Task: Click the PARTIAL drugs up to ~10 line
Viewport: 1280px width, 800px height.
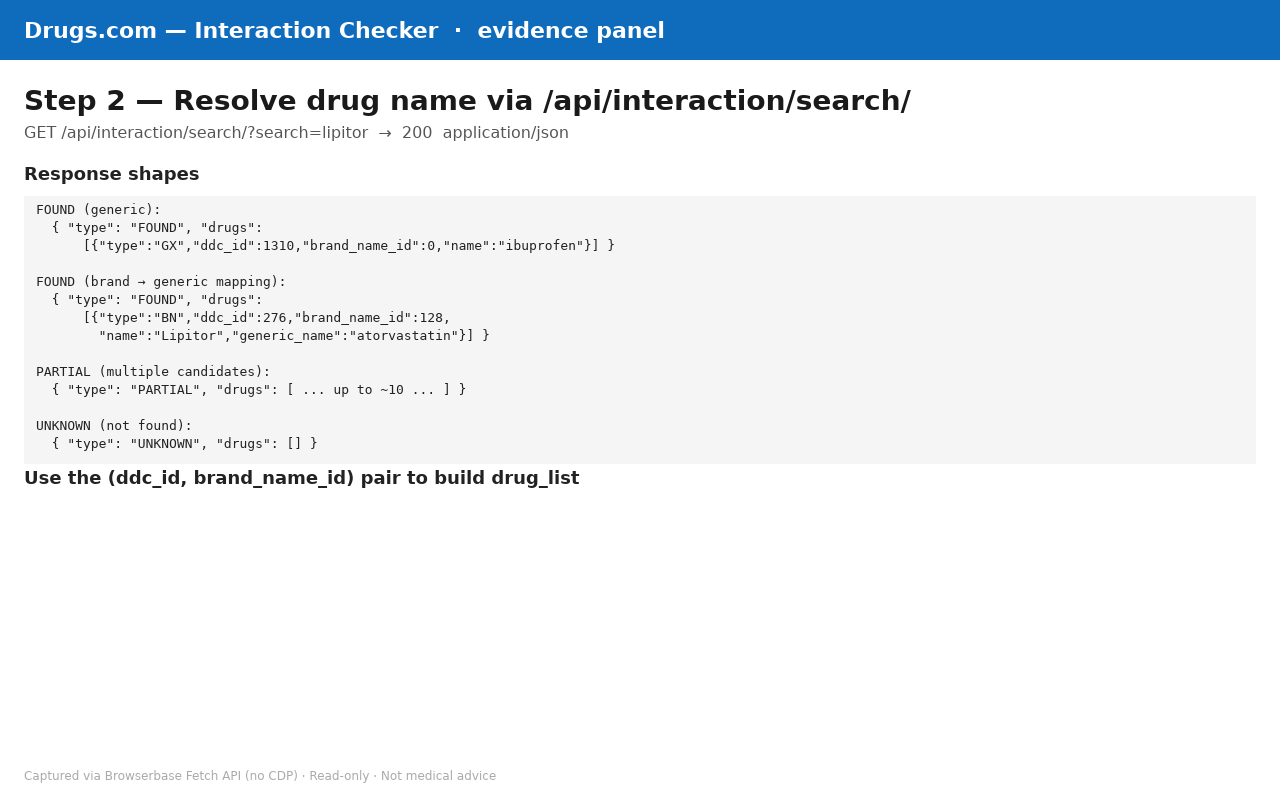Action: click(x=259, y=390)
